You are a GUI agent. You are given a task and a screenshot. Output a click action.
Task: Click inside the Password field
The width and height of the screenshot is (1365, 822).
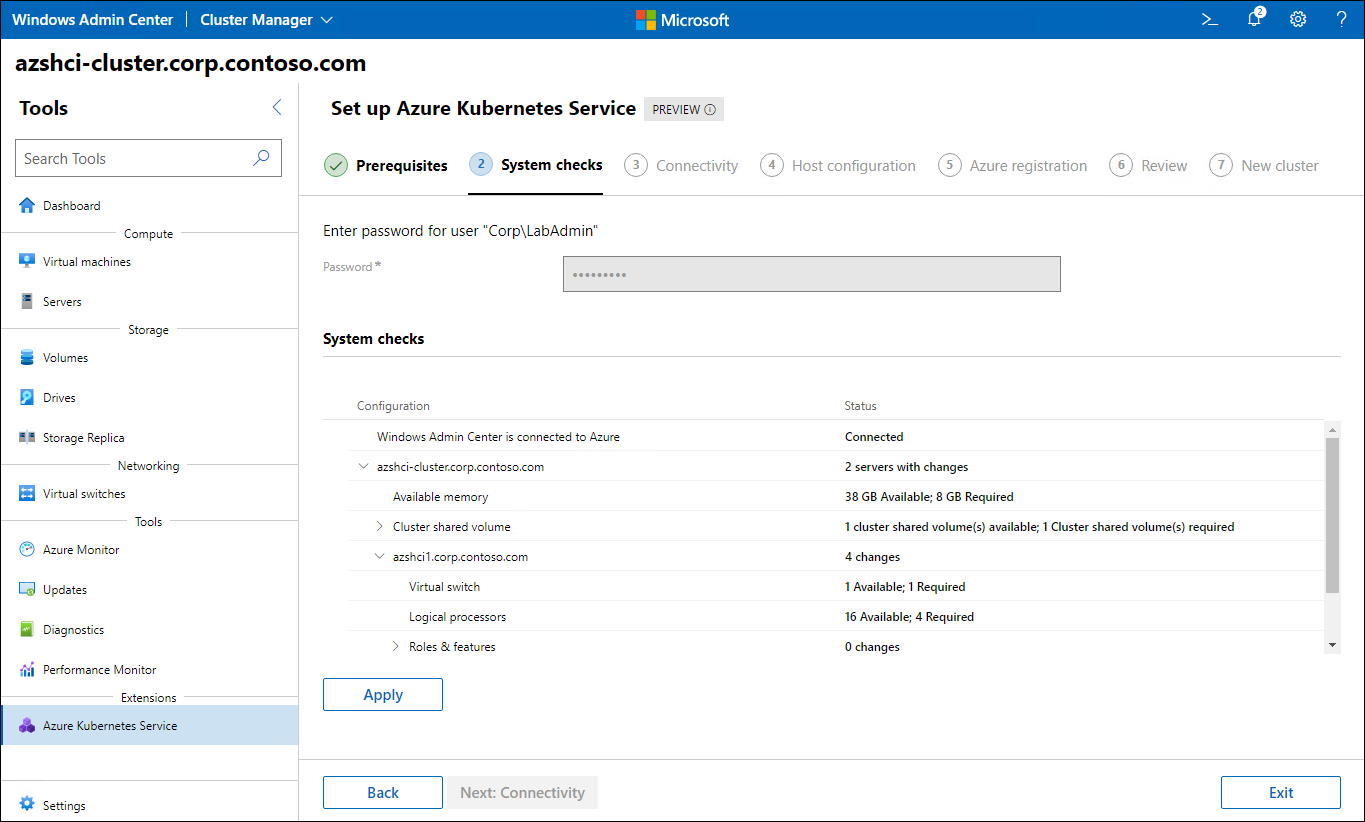[x=811, y=273]
